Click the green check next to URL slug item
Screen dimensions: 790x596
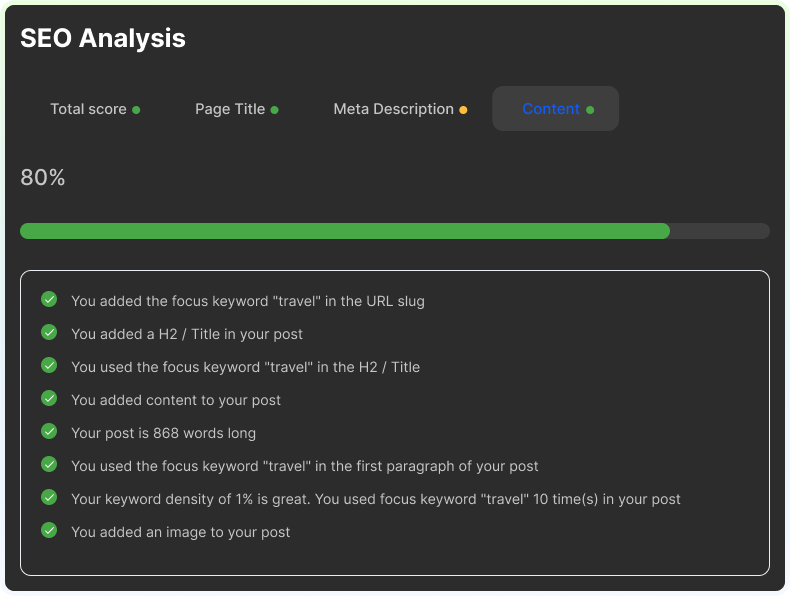point(49,300)
